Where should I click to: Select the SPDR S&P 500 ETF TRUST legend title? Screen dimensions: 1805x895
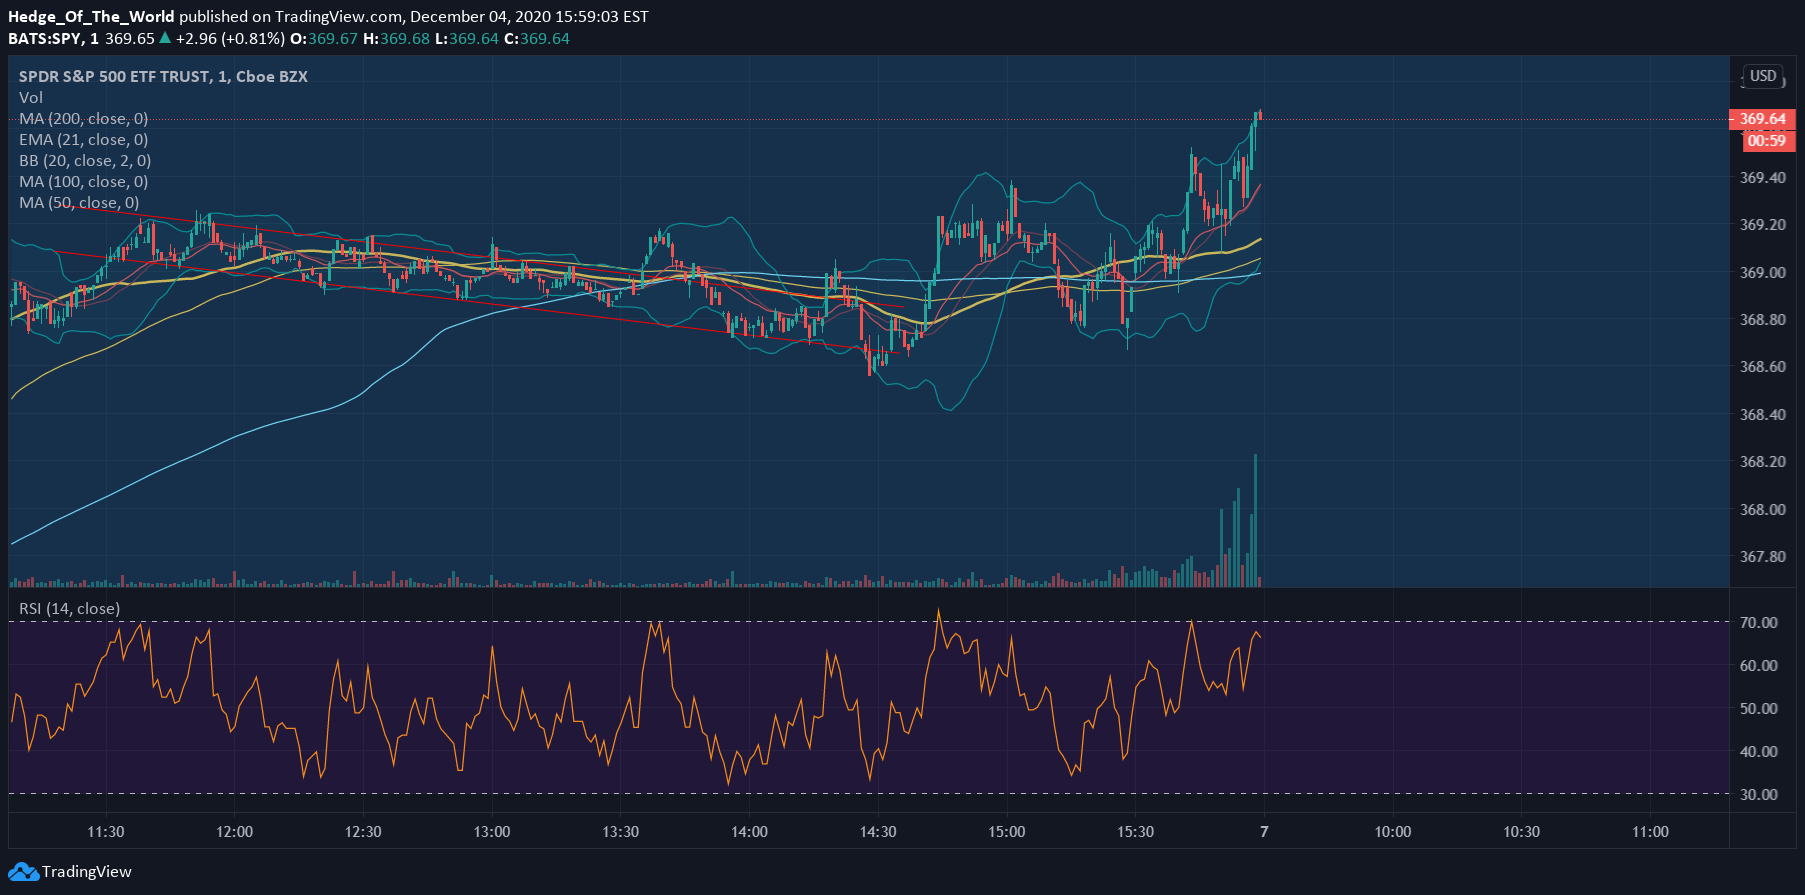163,76
